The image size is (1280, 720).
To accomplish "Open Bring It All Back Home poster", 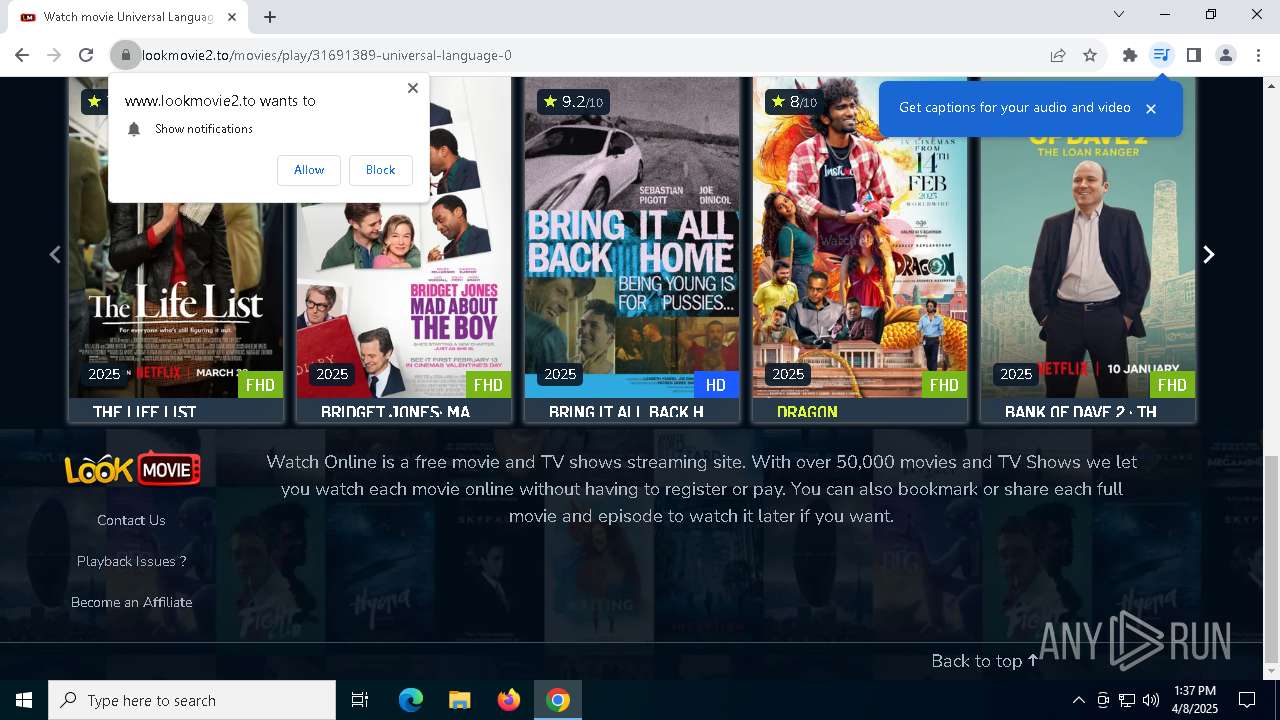I will point(632,238).
